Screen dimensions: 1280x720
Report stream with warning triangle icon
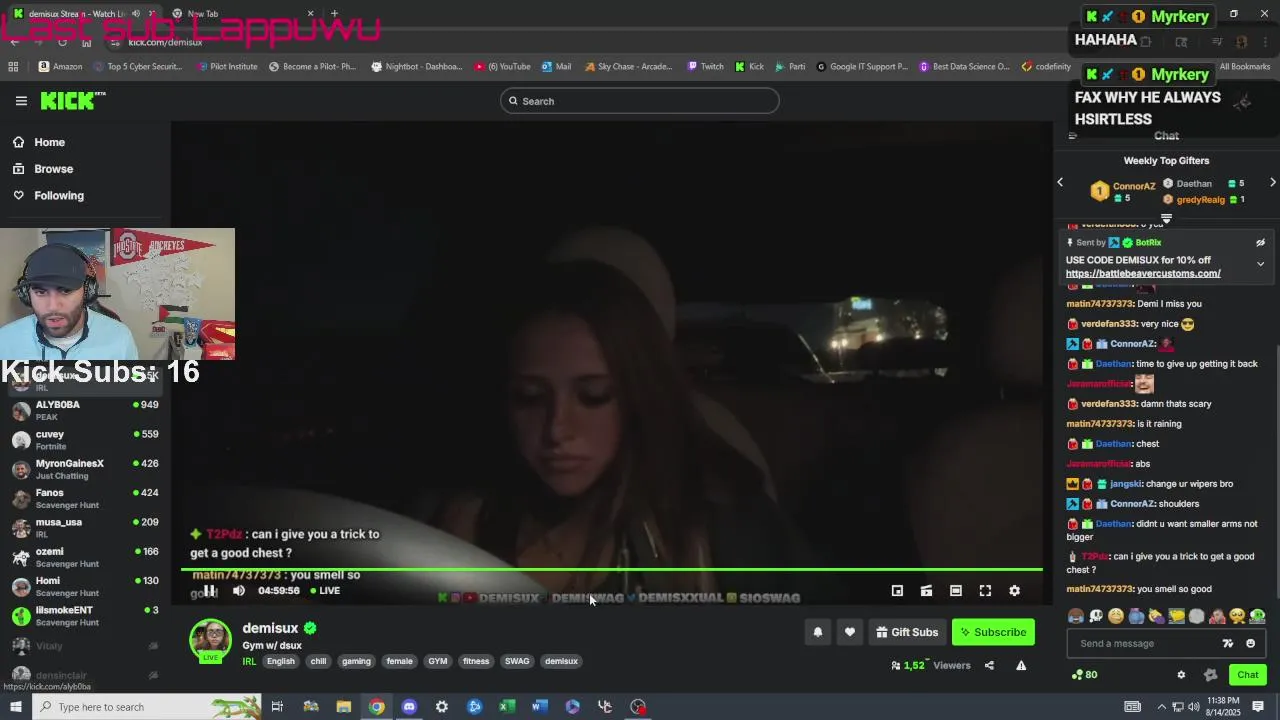click(1021, 665)
